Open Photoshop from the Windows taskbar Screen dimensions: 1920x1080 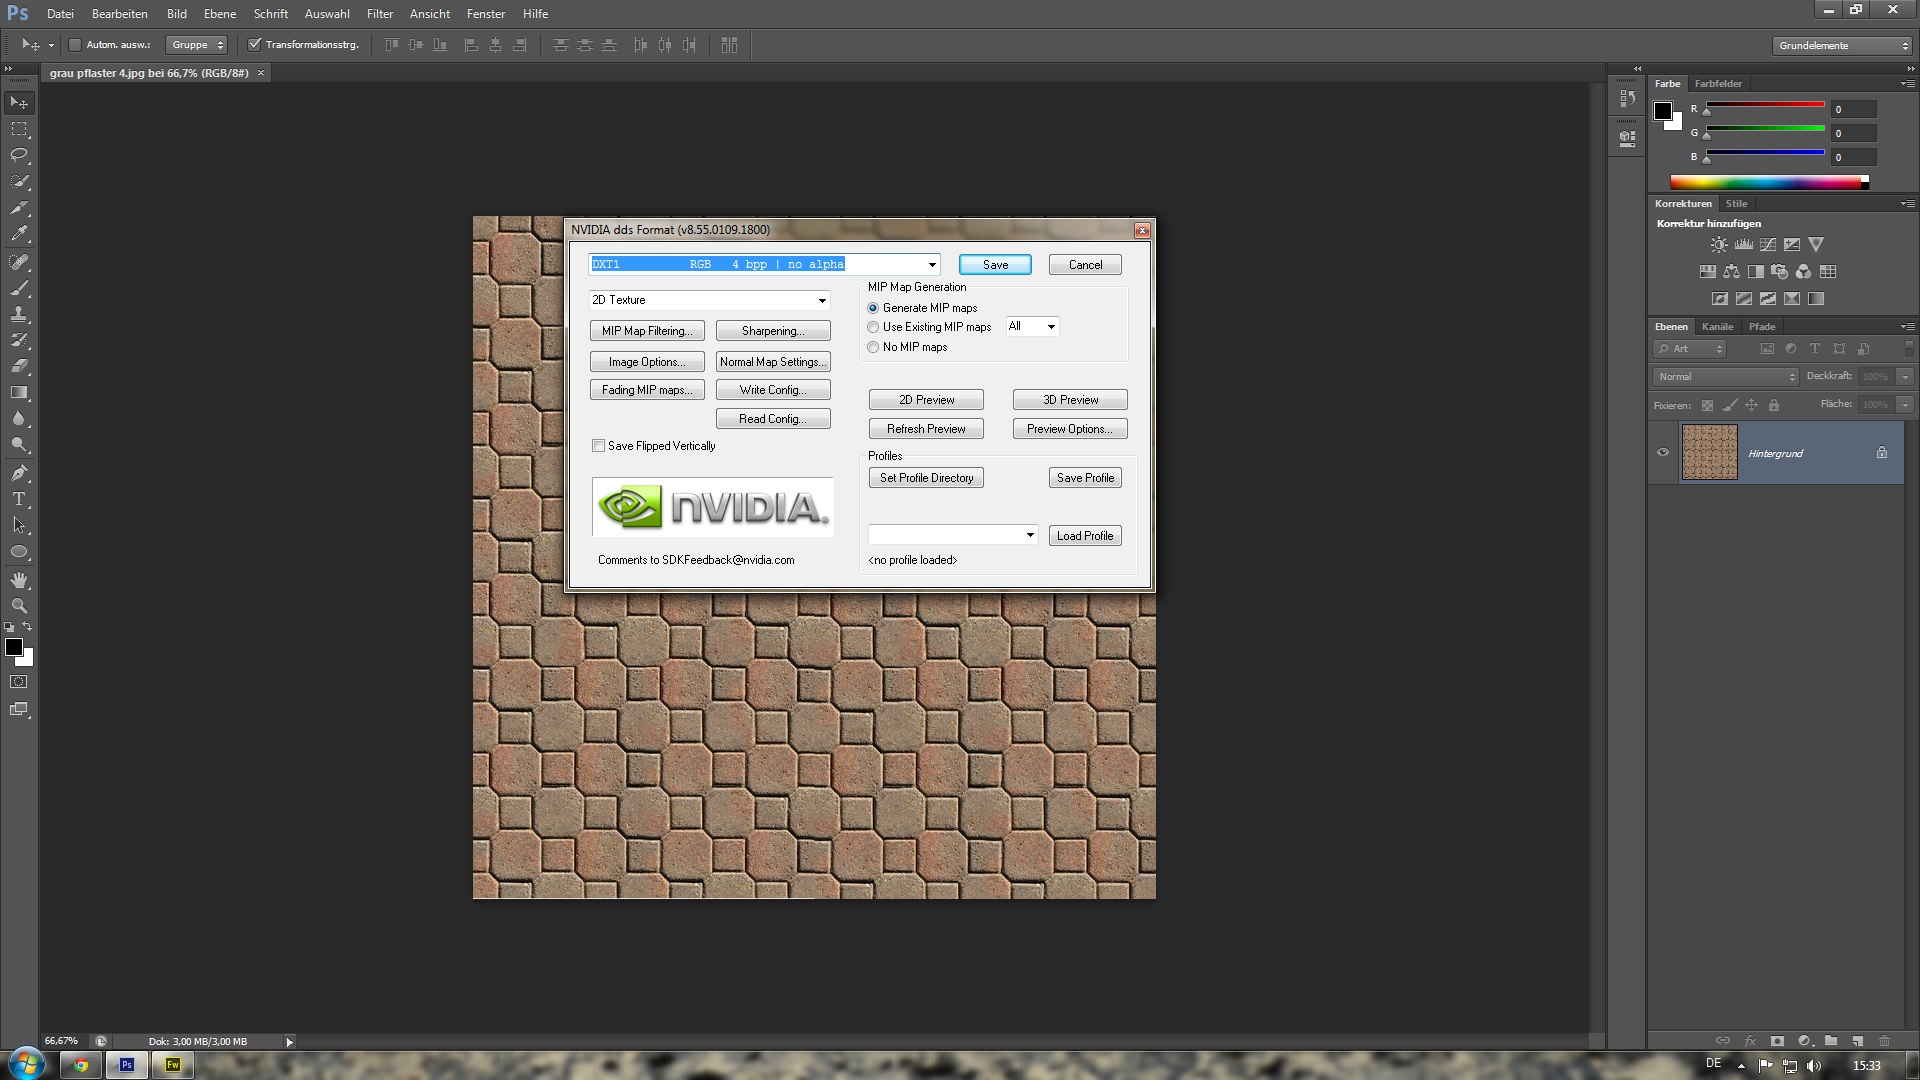point(127,1065)
